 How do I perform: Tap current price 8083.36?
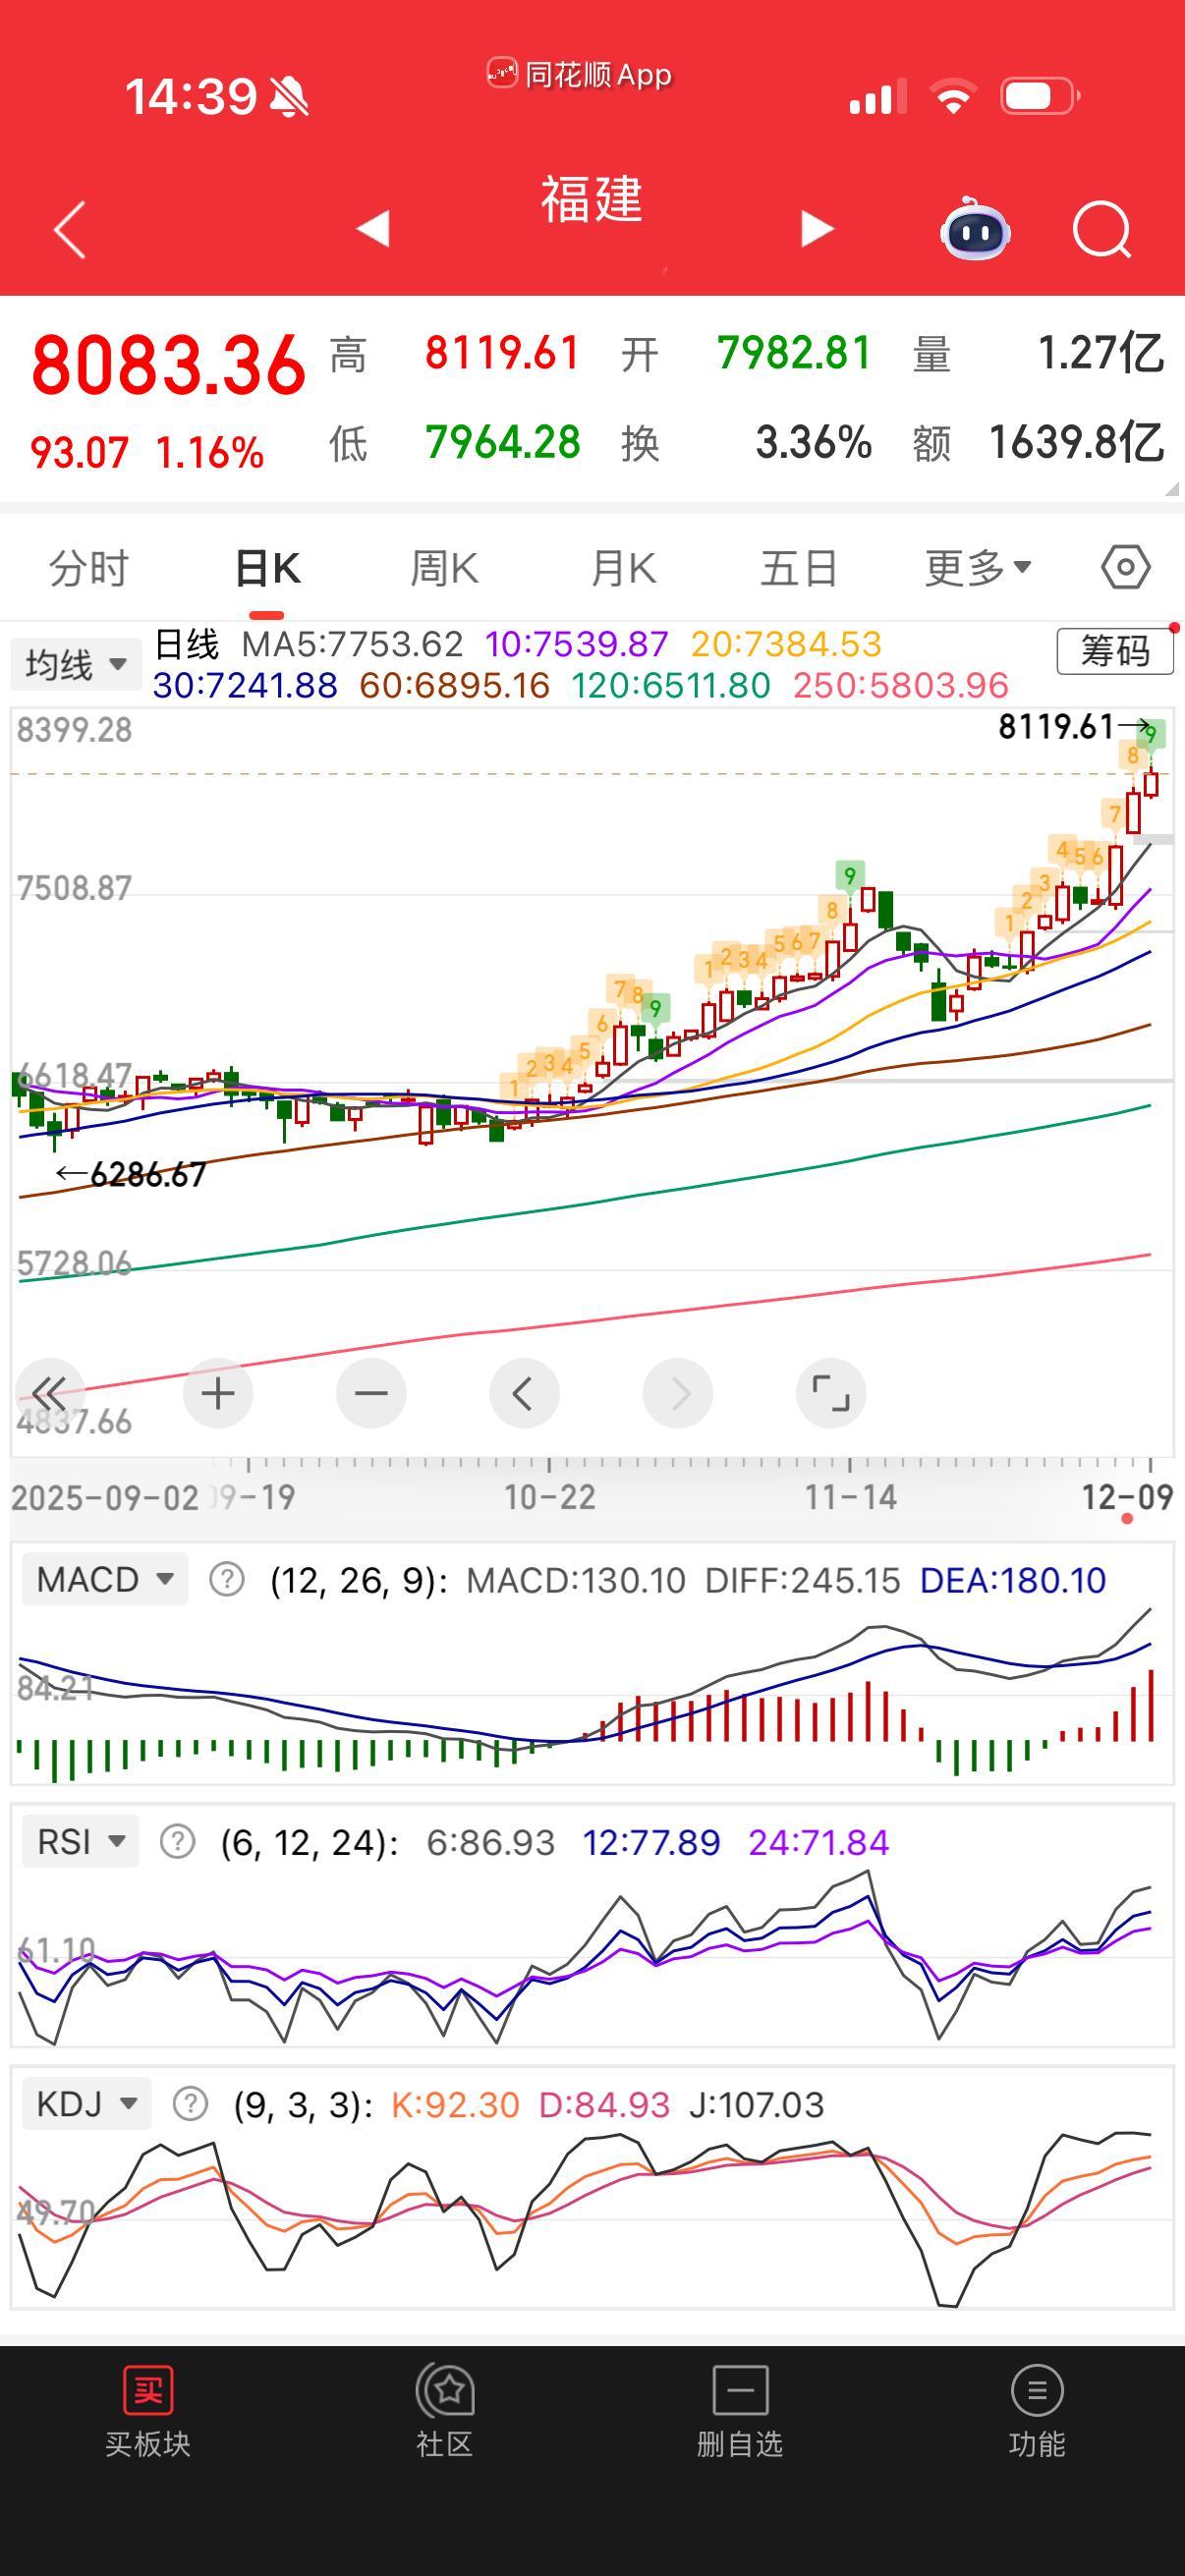click(x=168, y=365)
